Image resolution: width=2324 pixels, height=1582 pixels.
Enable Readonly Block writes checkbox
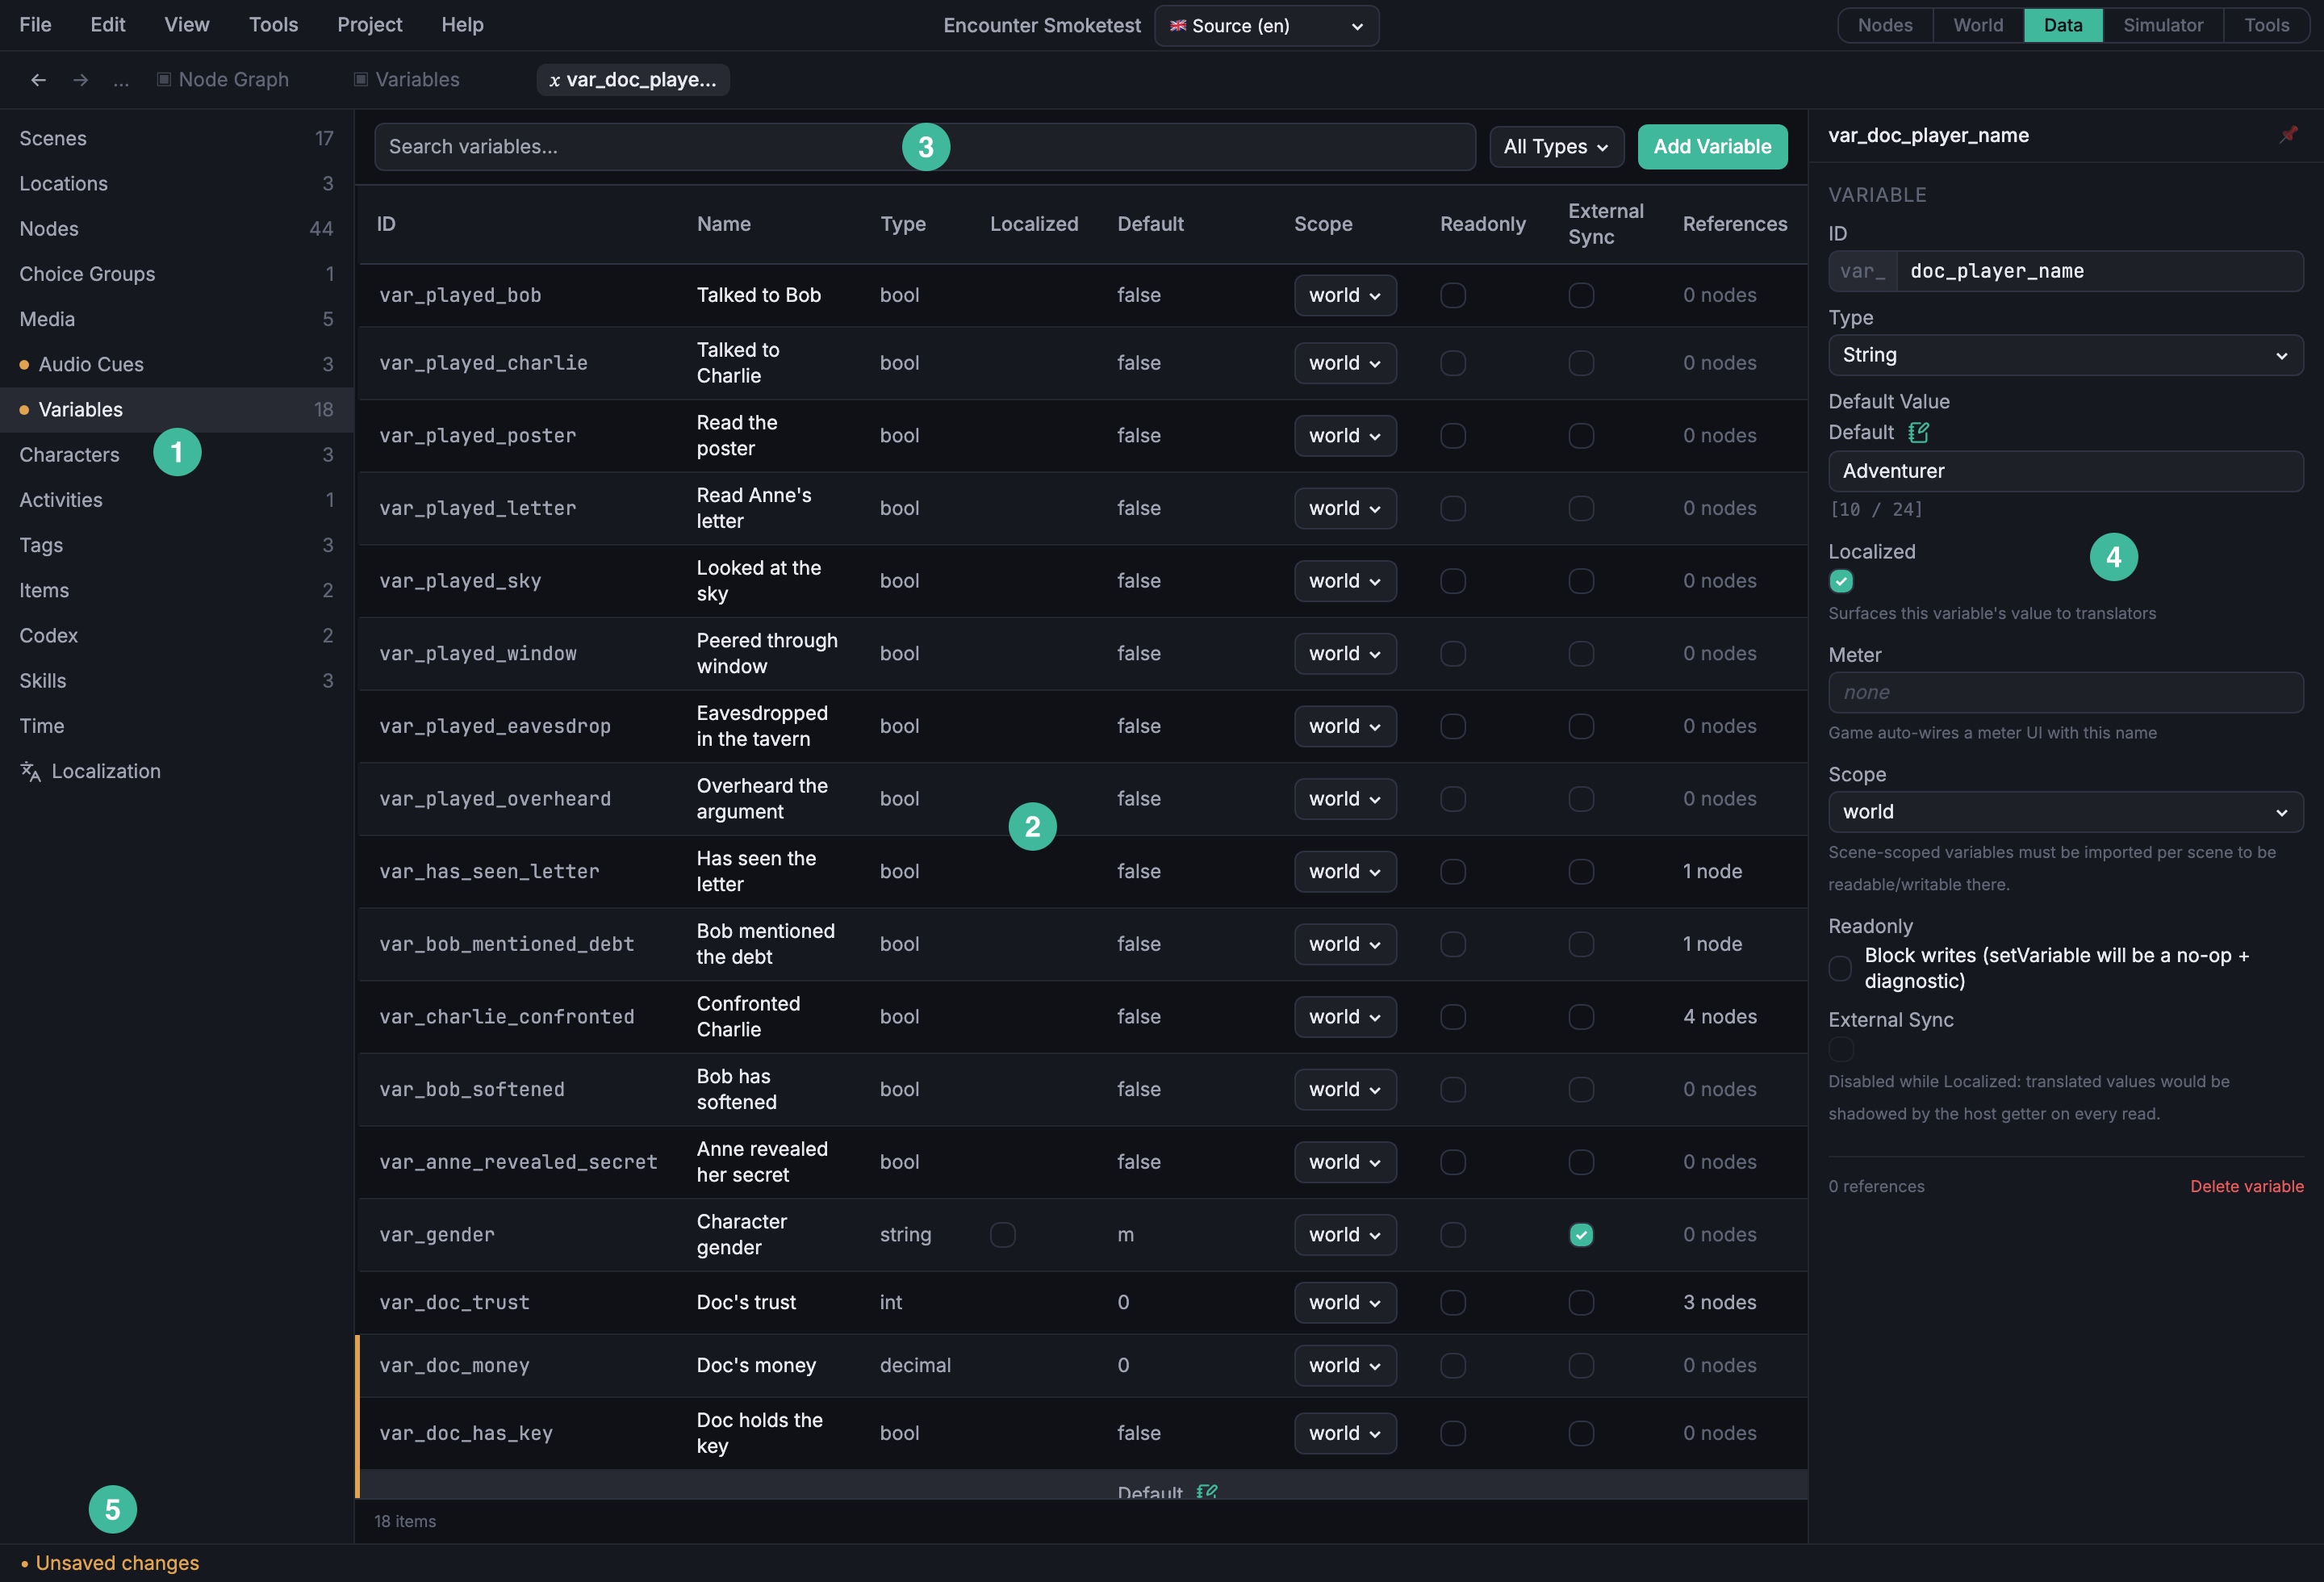[x=1840, y=968]
